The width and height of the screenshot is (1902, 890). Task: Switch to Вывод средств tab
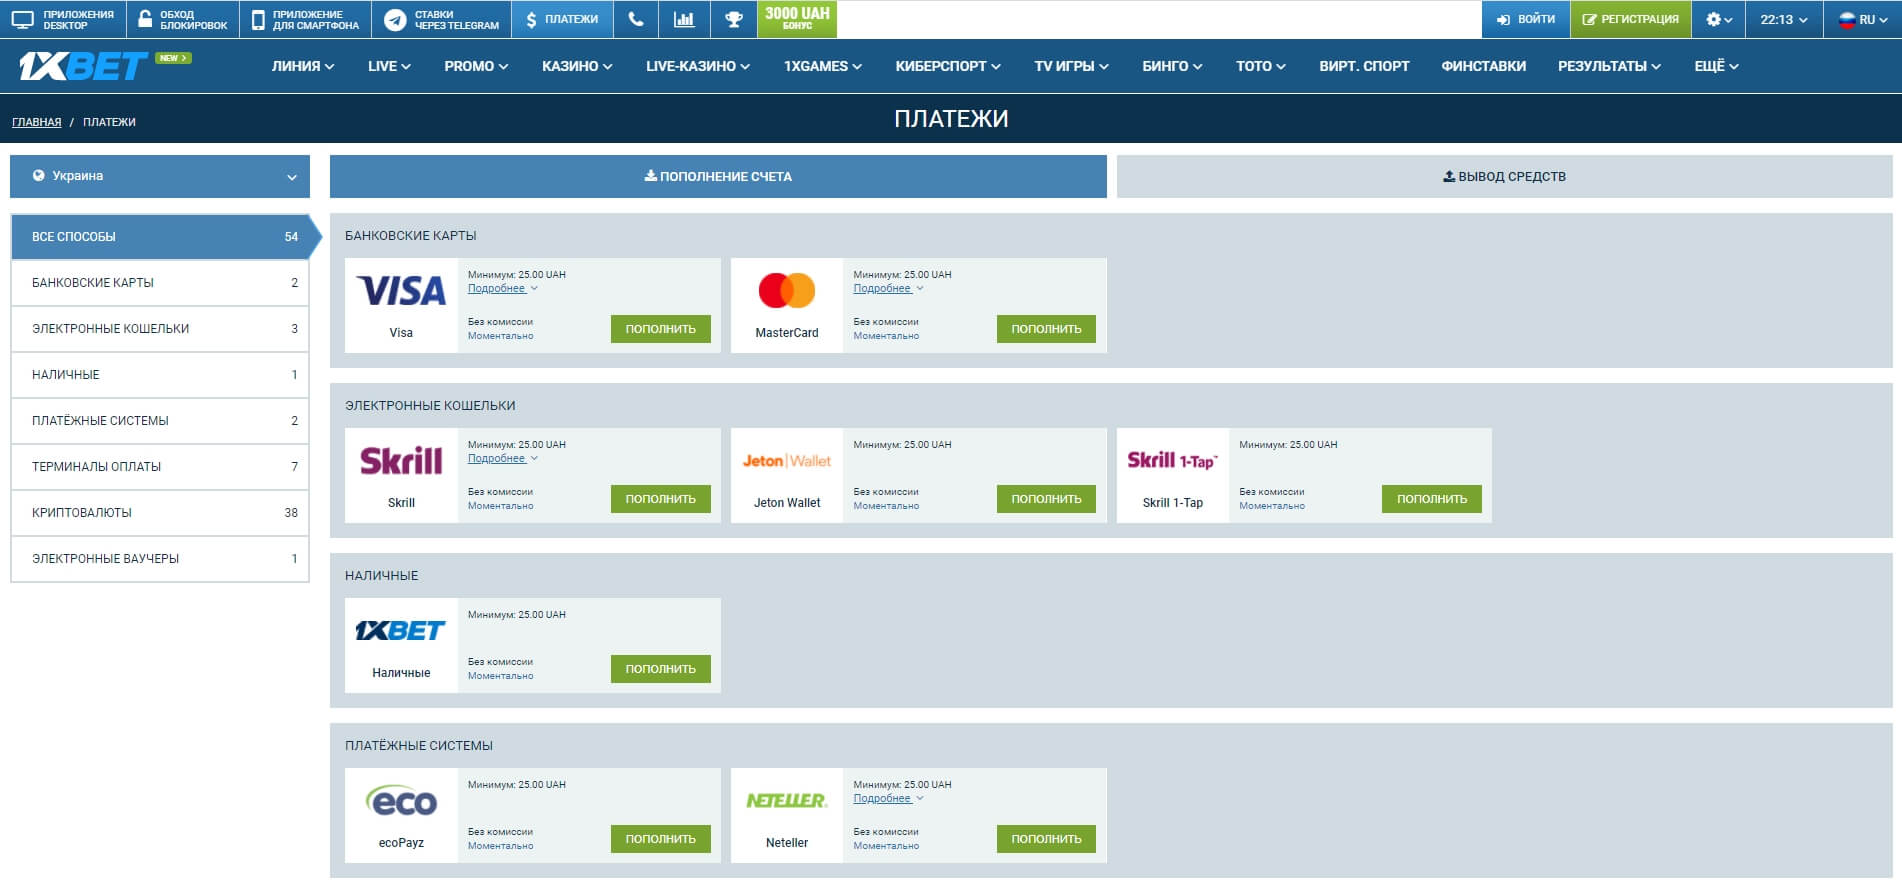click(1504, 176)
